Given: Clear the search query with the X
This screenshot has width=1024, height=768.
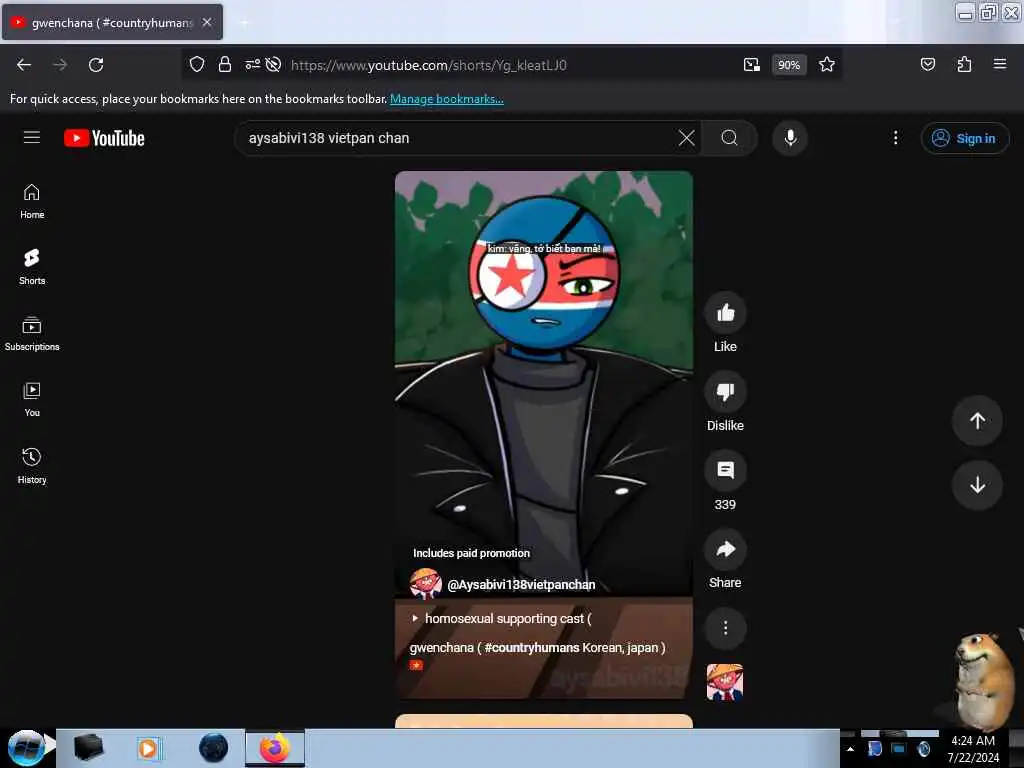Looking at the screenshot, I should tap(686, 138).
